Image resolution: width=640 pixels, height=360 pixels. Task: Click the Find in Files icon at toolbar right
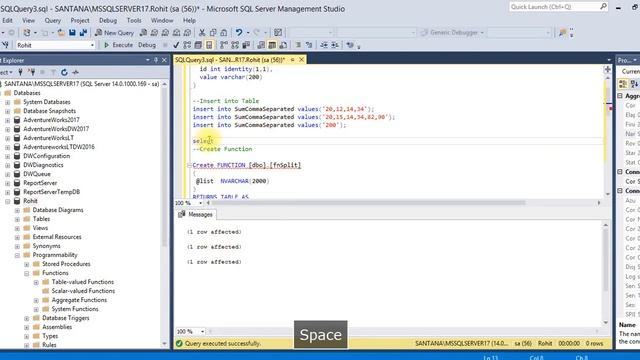(562, 33)
